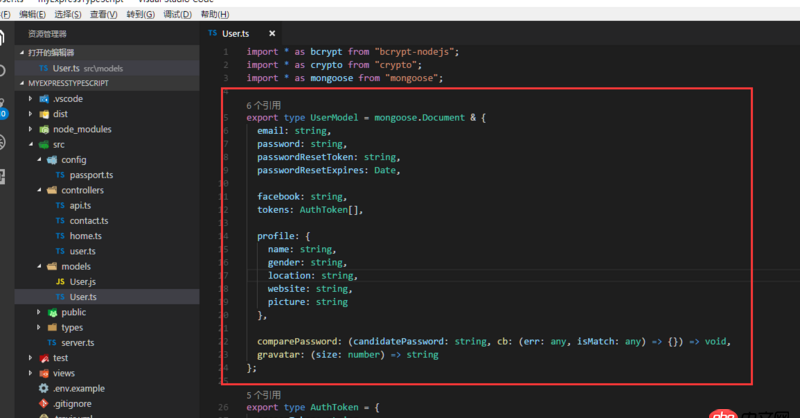Open contact.ts in the controllers folder
Screen dimensions: 800x418
[x=89, y=220]
